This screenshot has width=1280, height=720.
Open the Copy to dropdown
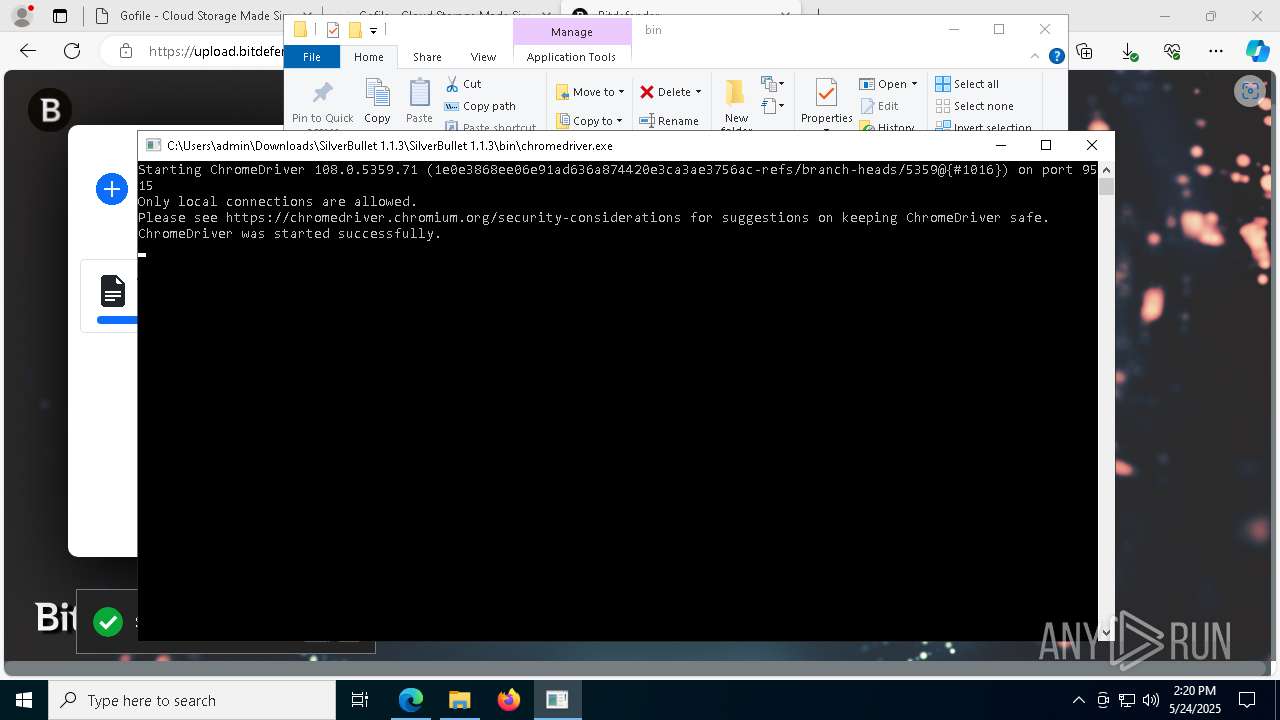coord(590,121)
